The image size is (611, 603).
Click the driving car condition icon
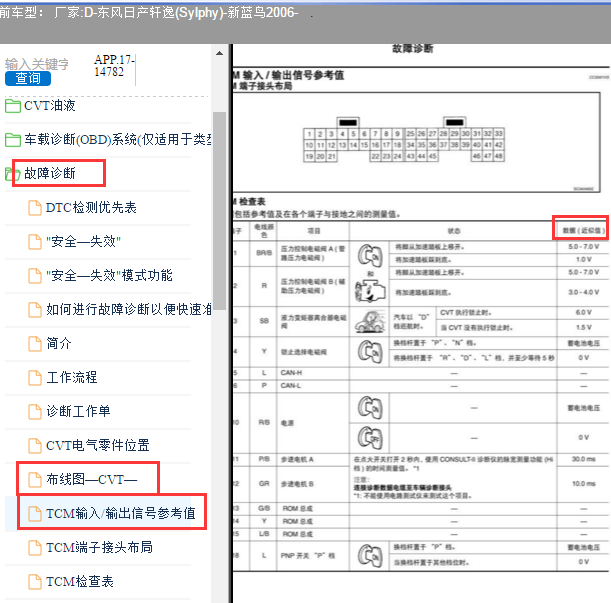coord(369,322)
